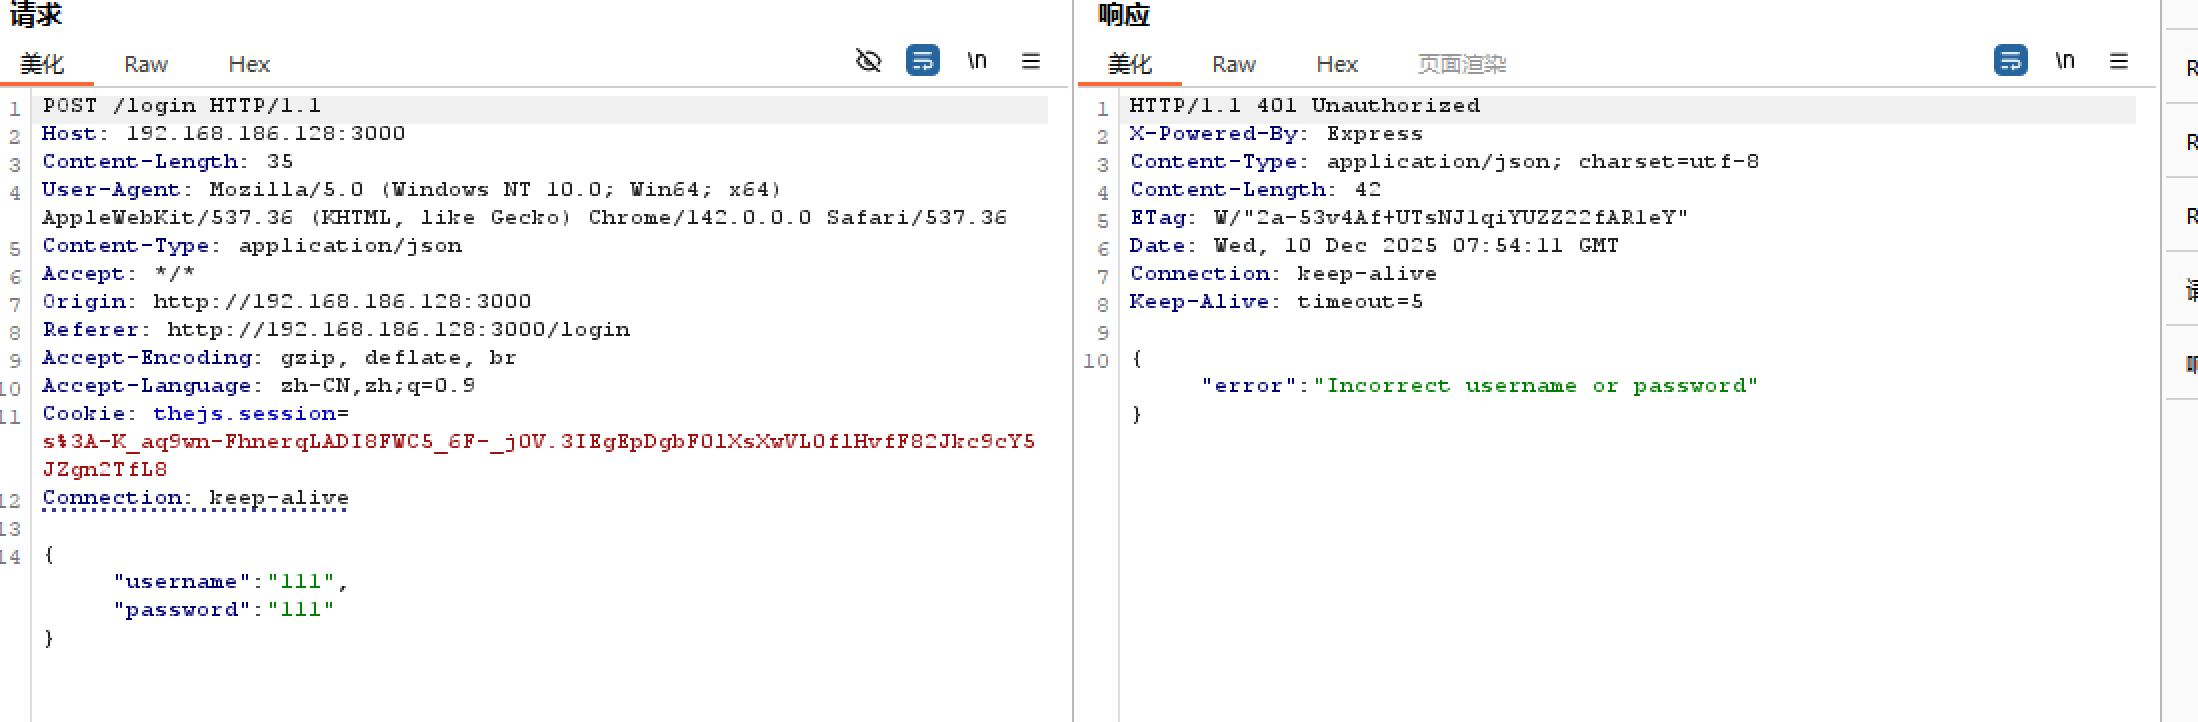
Task: Click the 'Accept: */*' header line
Action: (119, 274)
